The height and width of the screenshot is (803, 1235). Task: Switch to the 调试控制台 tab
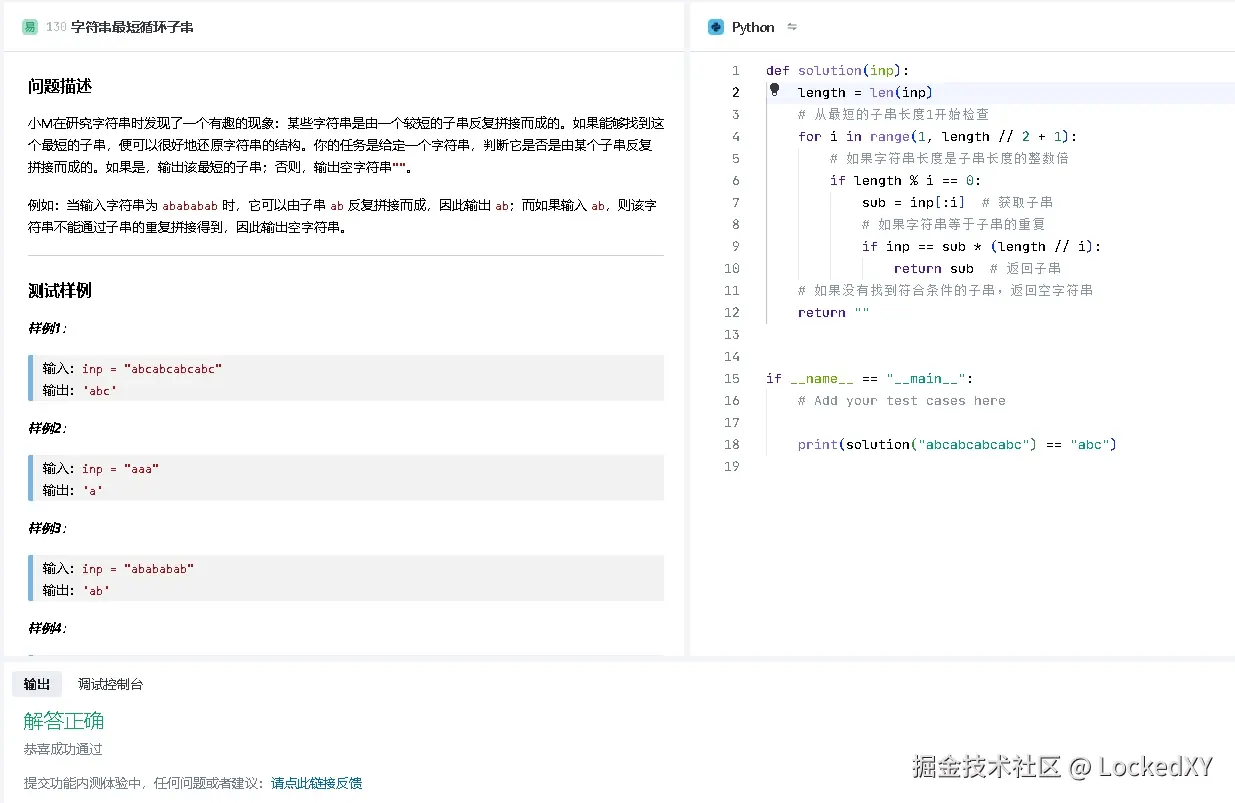(109, 684)
